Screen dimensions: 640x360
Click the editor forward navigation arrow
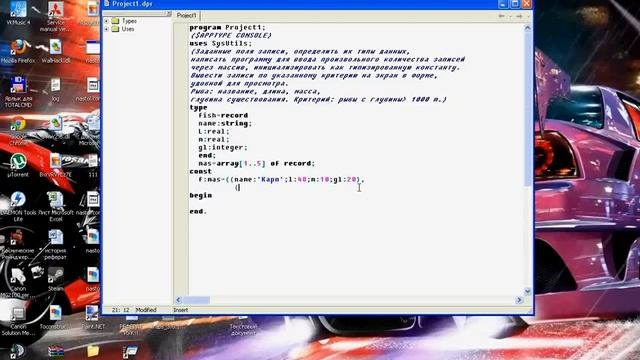519,16
